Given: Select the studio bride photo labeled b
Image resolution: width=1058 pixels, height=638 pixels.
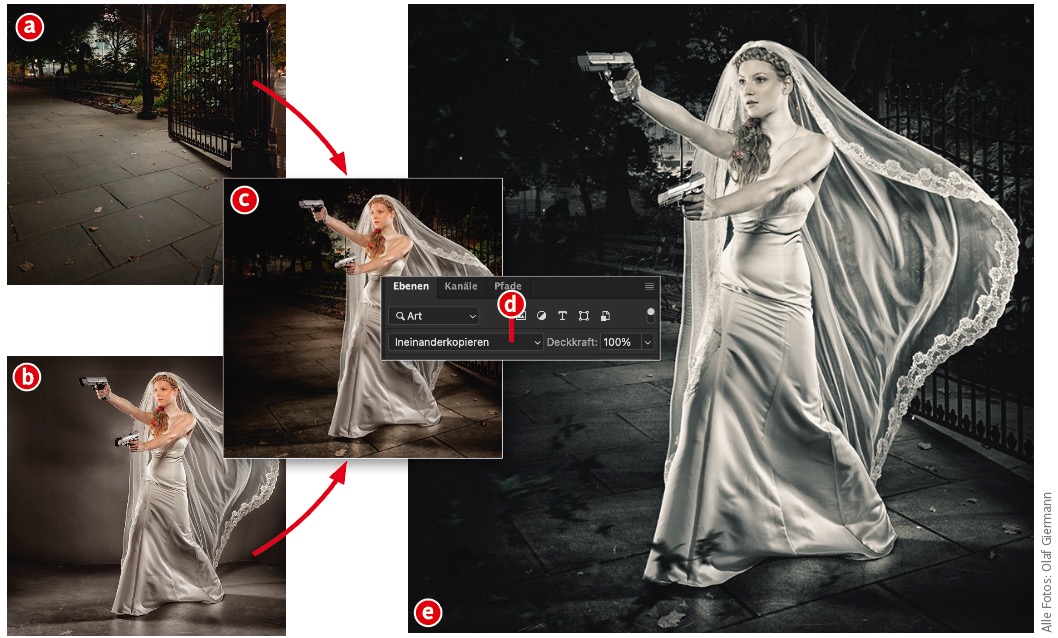Looking at the screenshot, I should (x=146, y=496).
